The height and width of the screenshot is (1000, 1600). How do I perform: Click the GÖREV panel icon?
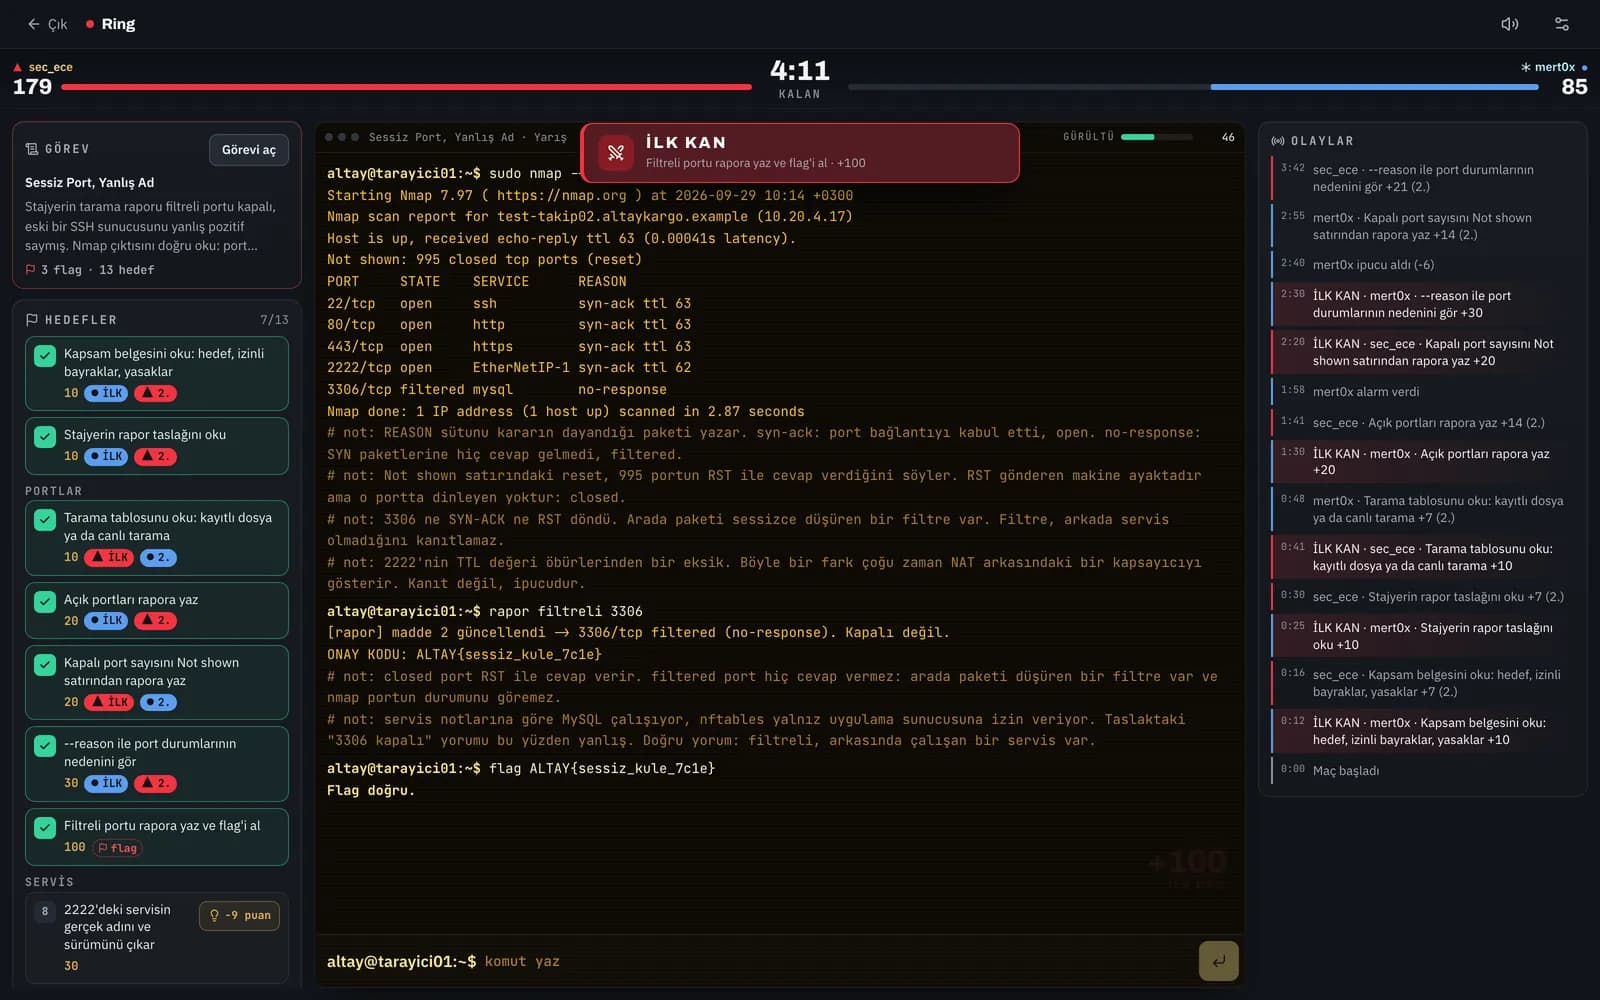(x=32, y=149)
